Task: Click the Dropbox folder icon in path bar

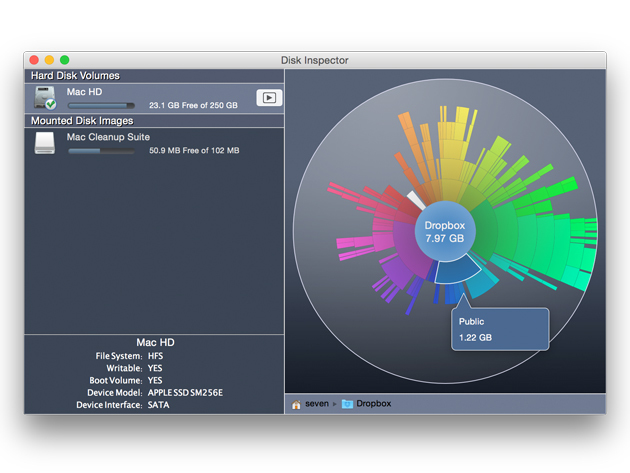Action: pos(347,404)
